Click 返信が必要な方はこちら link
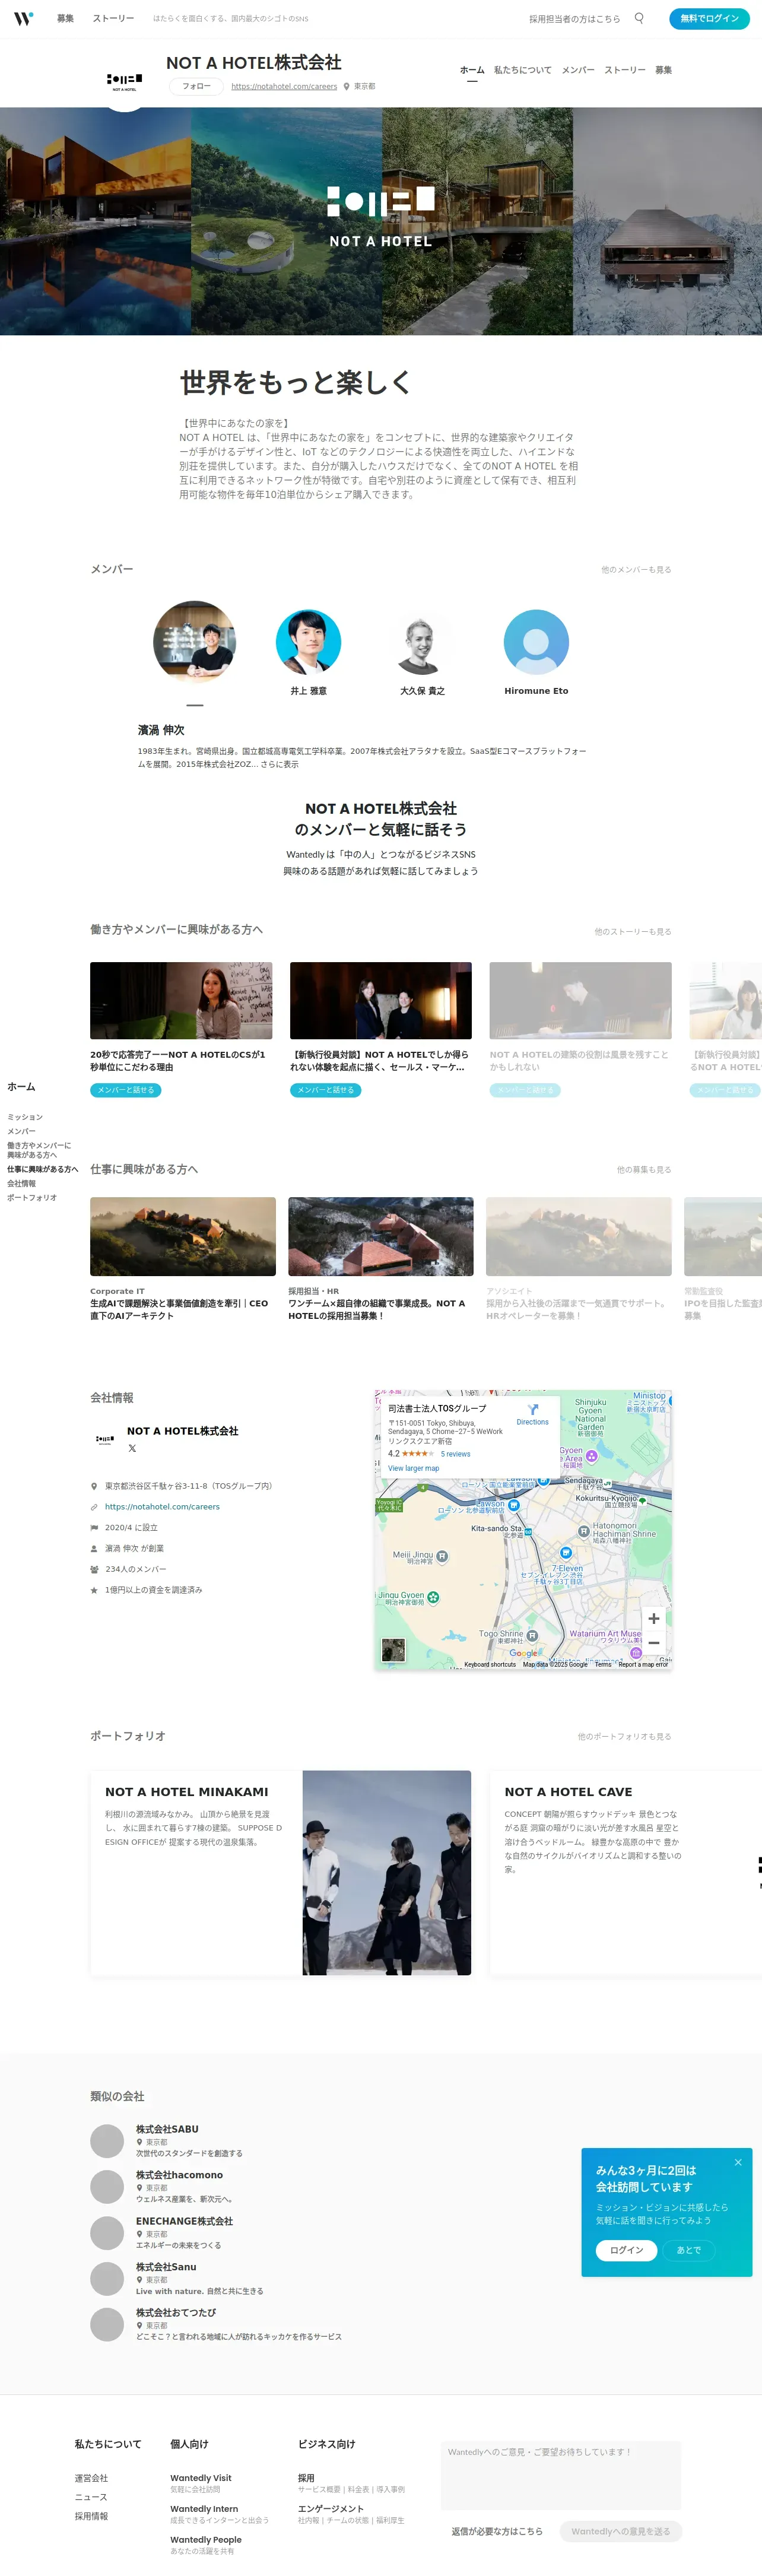The height and width of the screenshot is (2576, 762). click(x=497, y=2532)
